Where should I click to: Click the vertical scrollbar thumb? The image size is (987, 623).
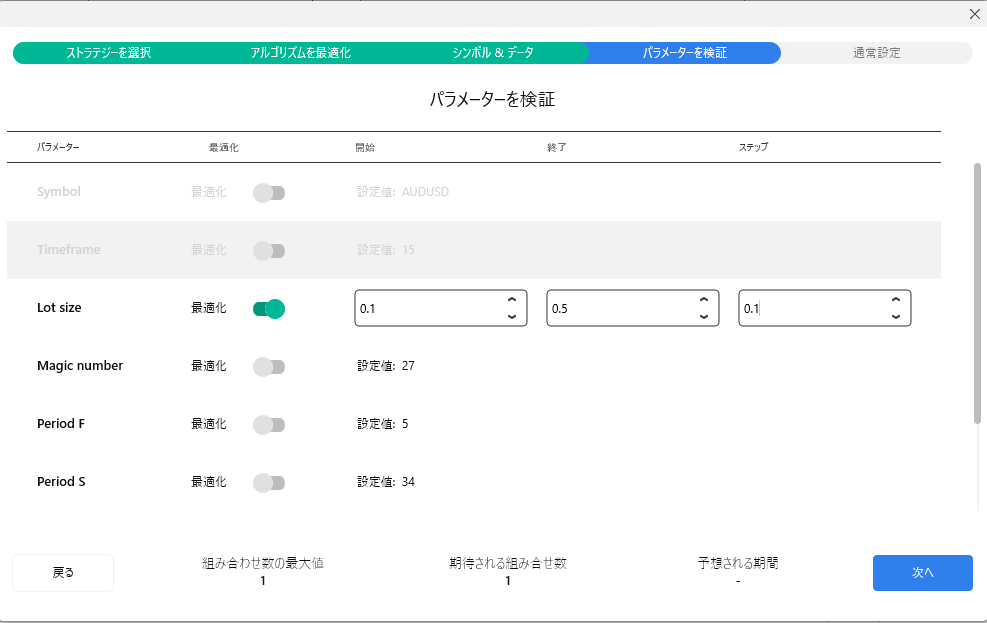(x=977, y=293)
